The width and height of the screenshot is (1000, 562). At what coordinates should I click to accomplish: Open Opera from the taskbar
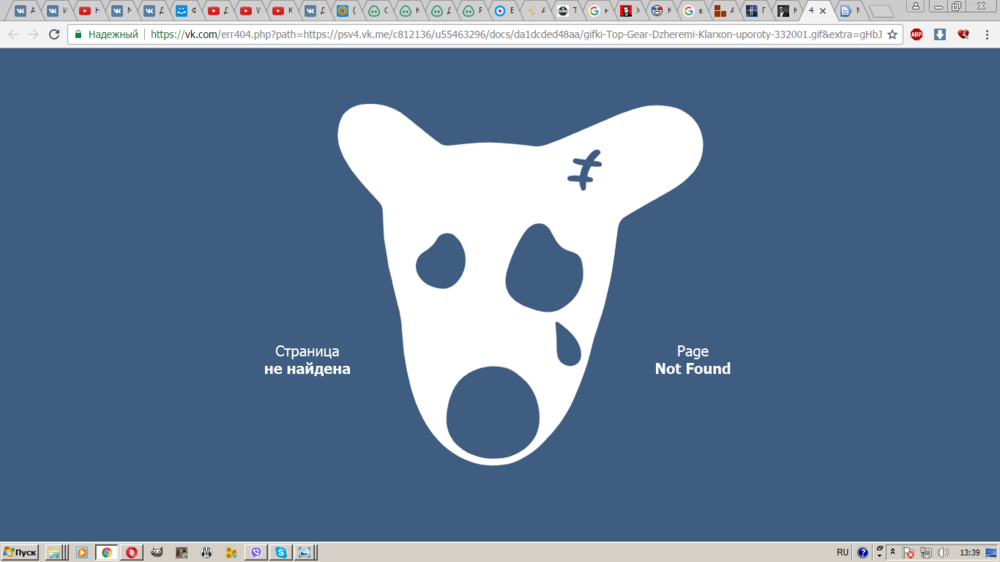click(x=132, y=552)
